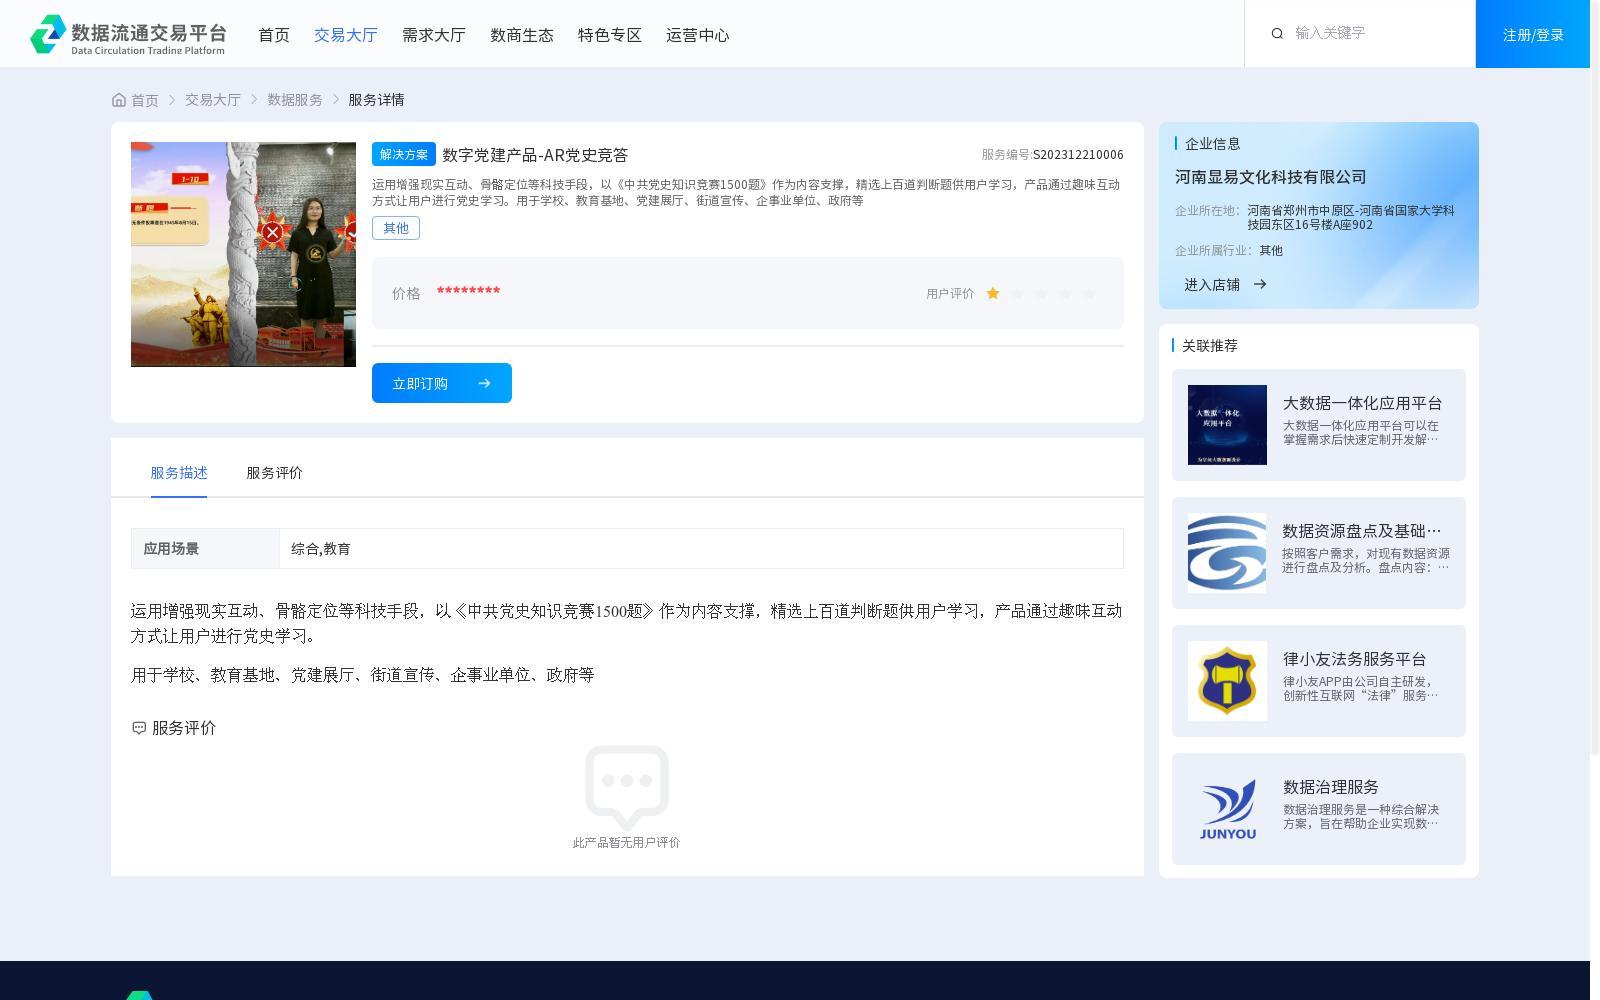Click 进入店铺 link

pos(1212,285)
